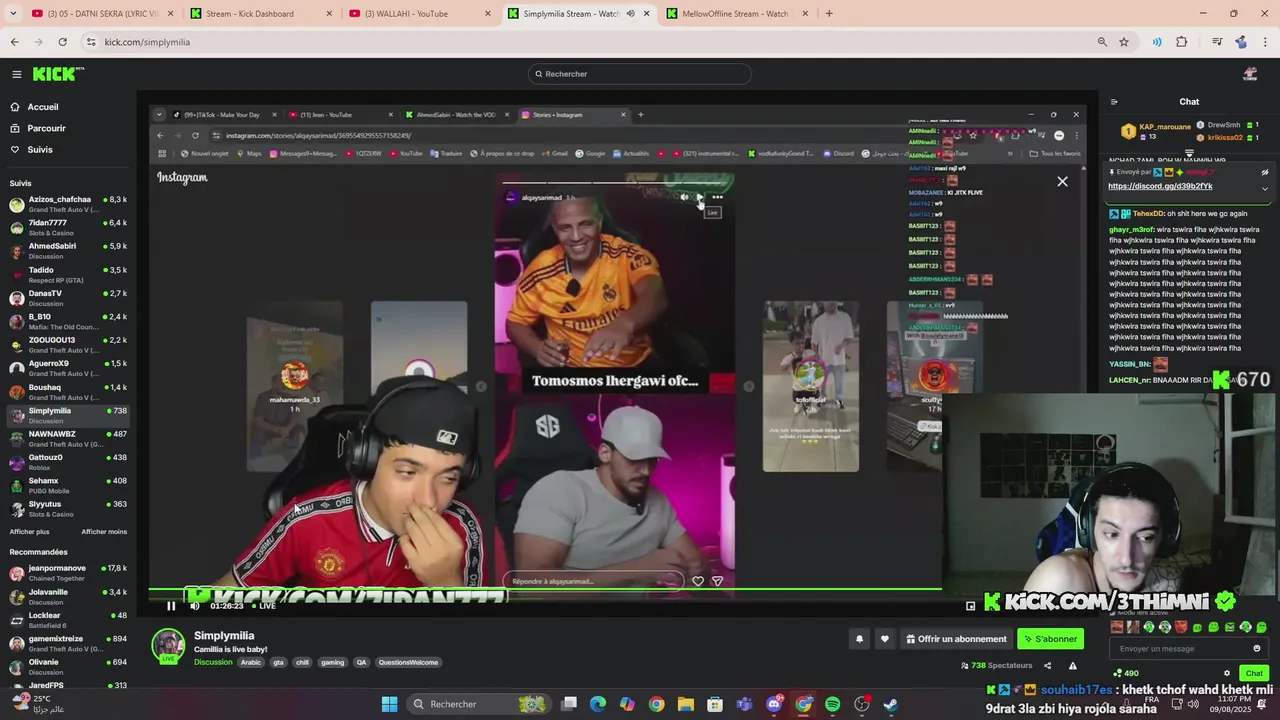Screen dimensions: 1280x720
Task: Click Offrir un abonnement button
Action: pyautogui.click(x=956, y=639)
